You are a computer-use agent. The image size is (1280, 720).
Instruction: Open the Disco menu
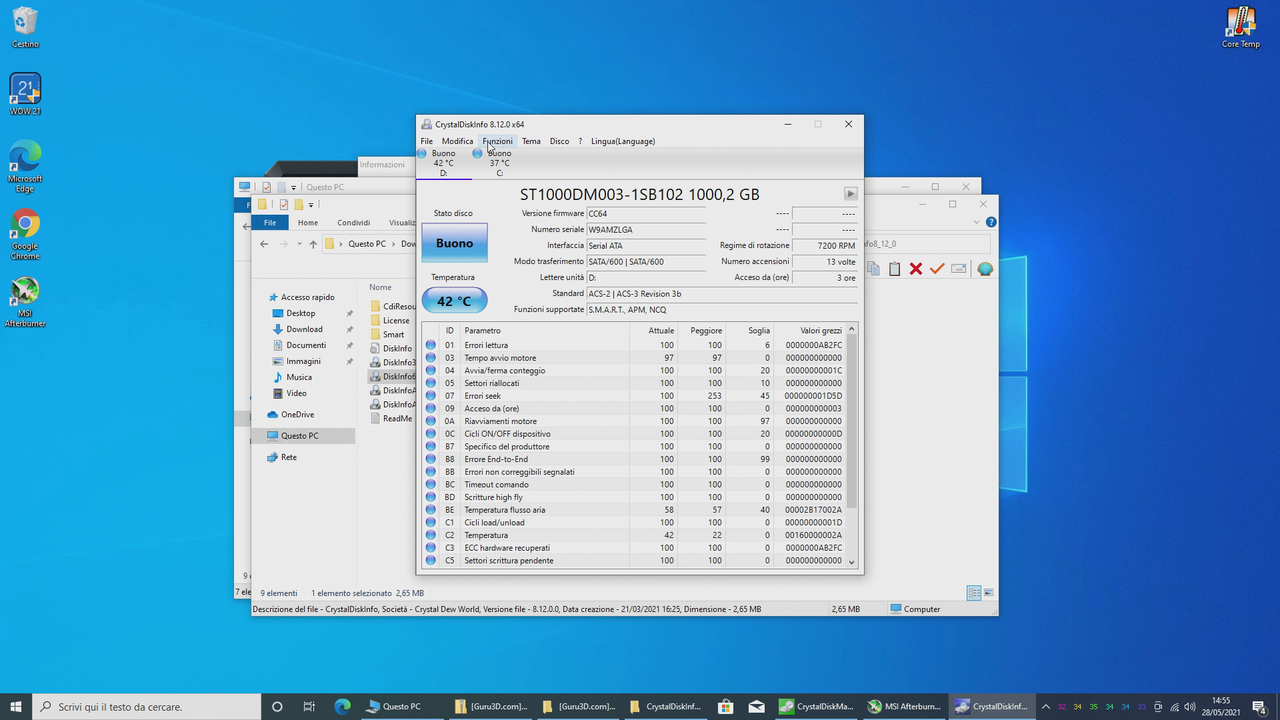[x=559, y=141]
